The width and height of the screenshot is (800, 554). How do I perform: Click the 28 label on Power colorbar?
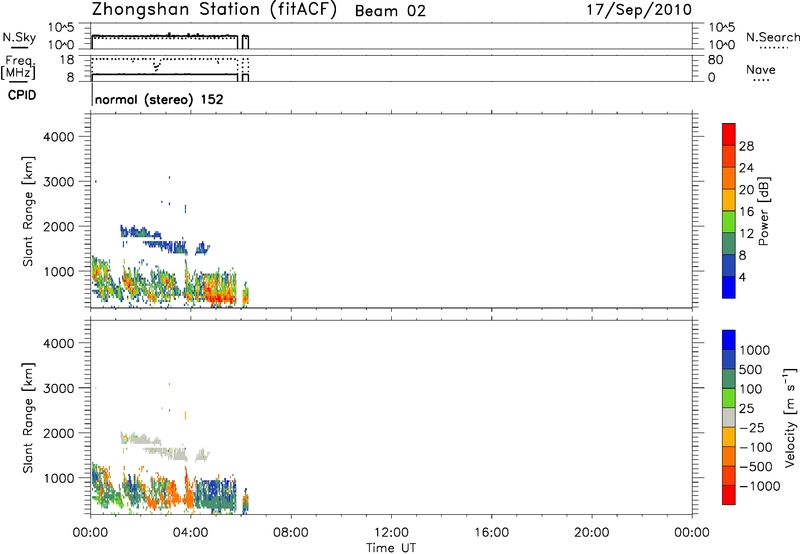[x=746, y=146]
